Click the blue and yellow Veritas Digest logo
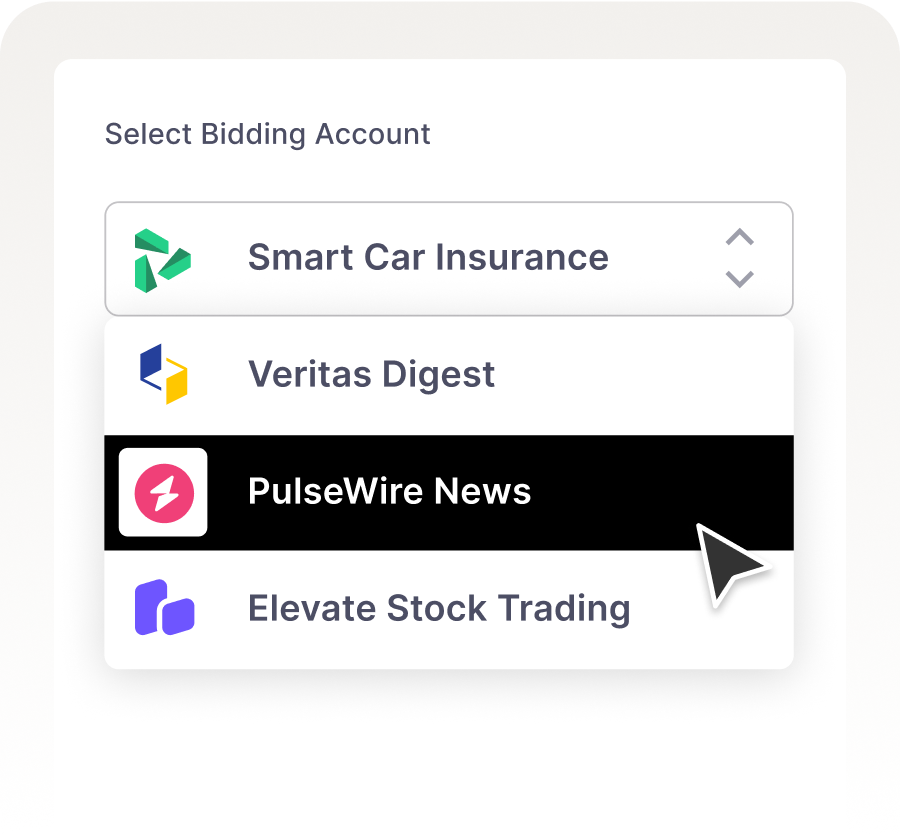The image size is (900, 835). click(163, 374)
